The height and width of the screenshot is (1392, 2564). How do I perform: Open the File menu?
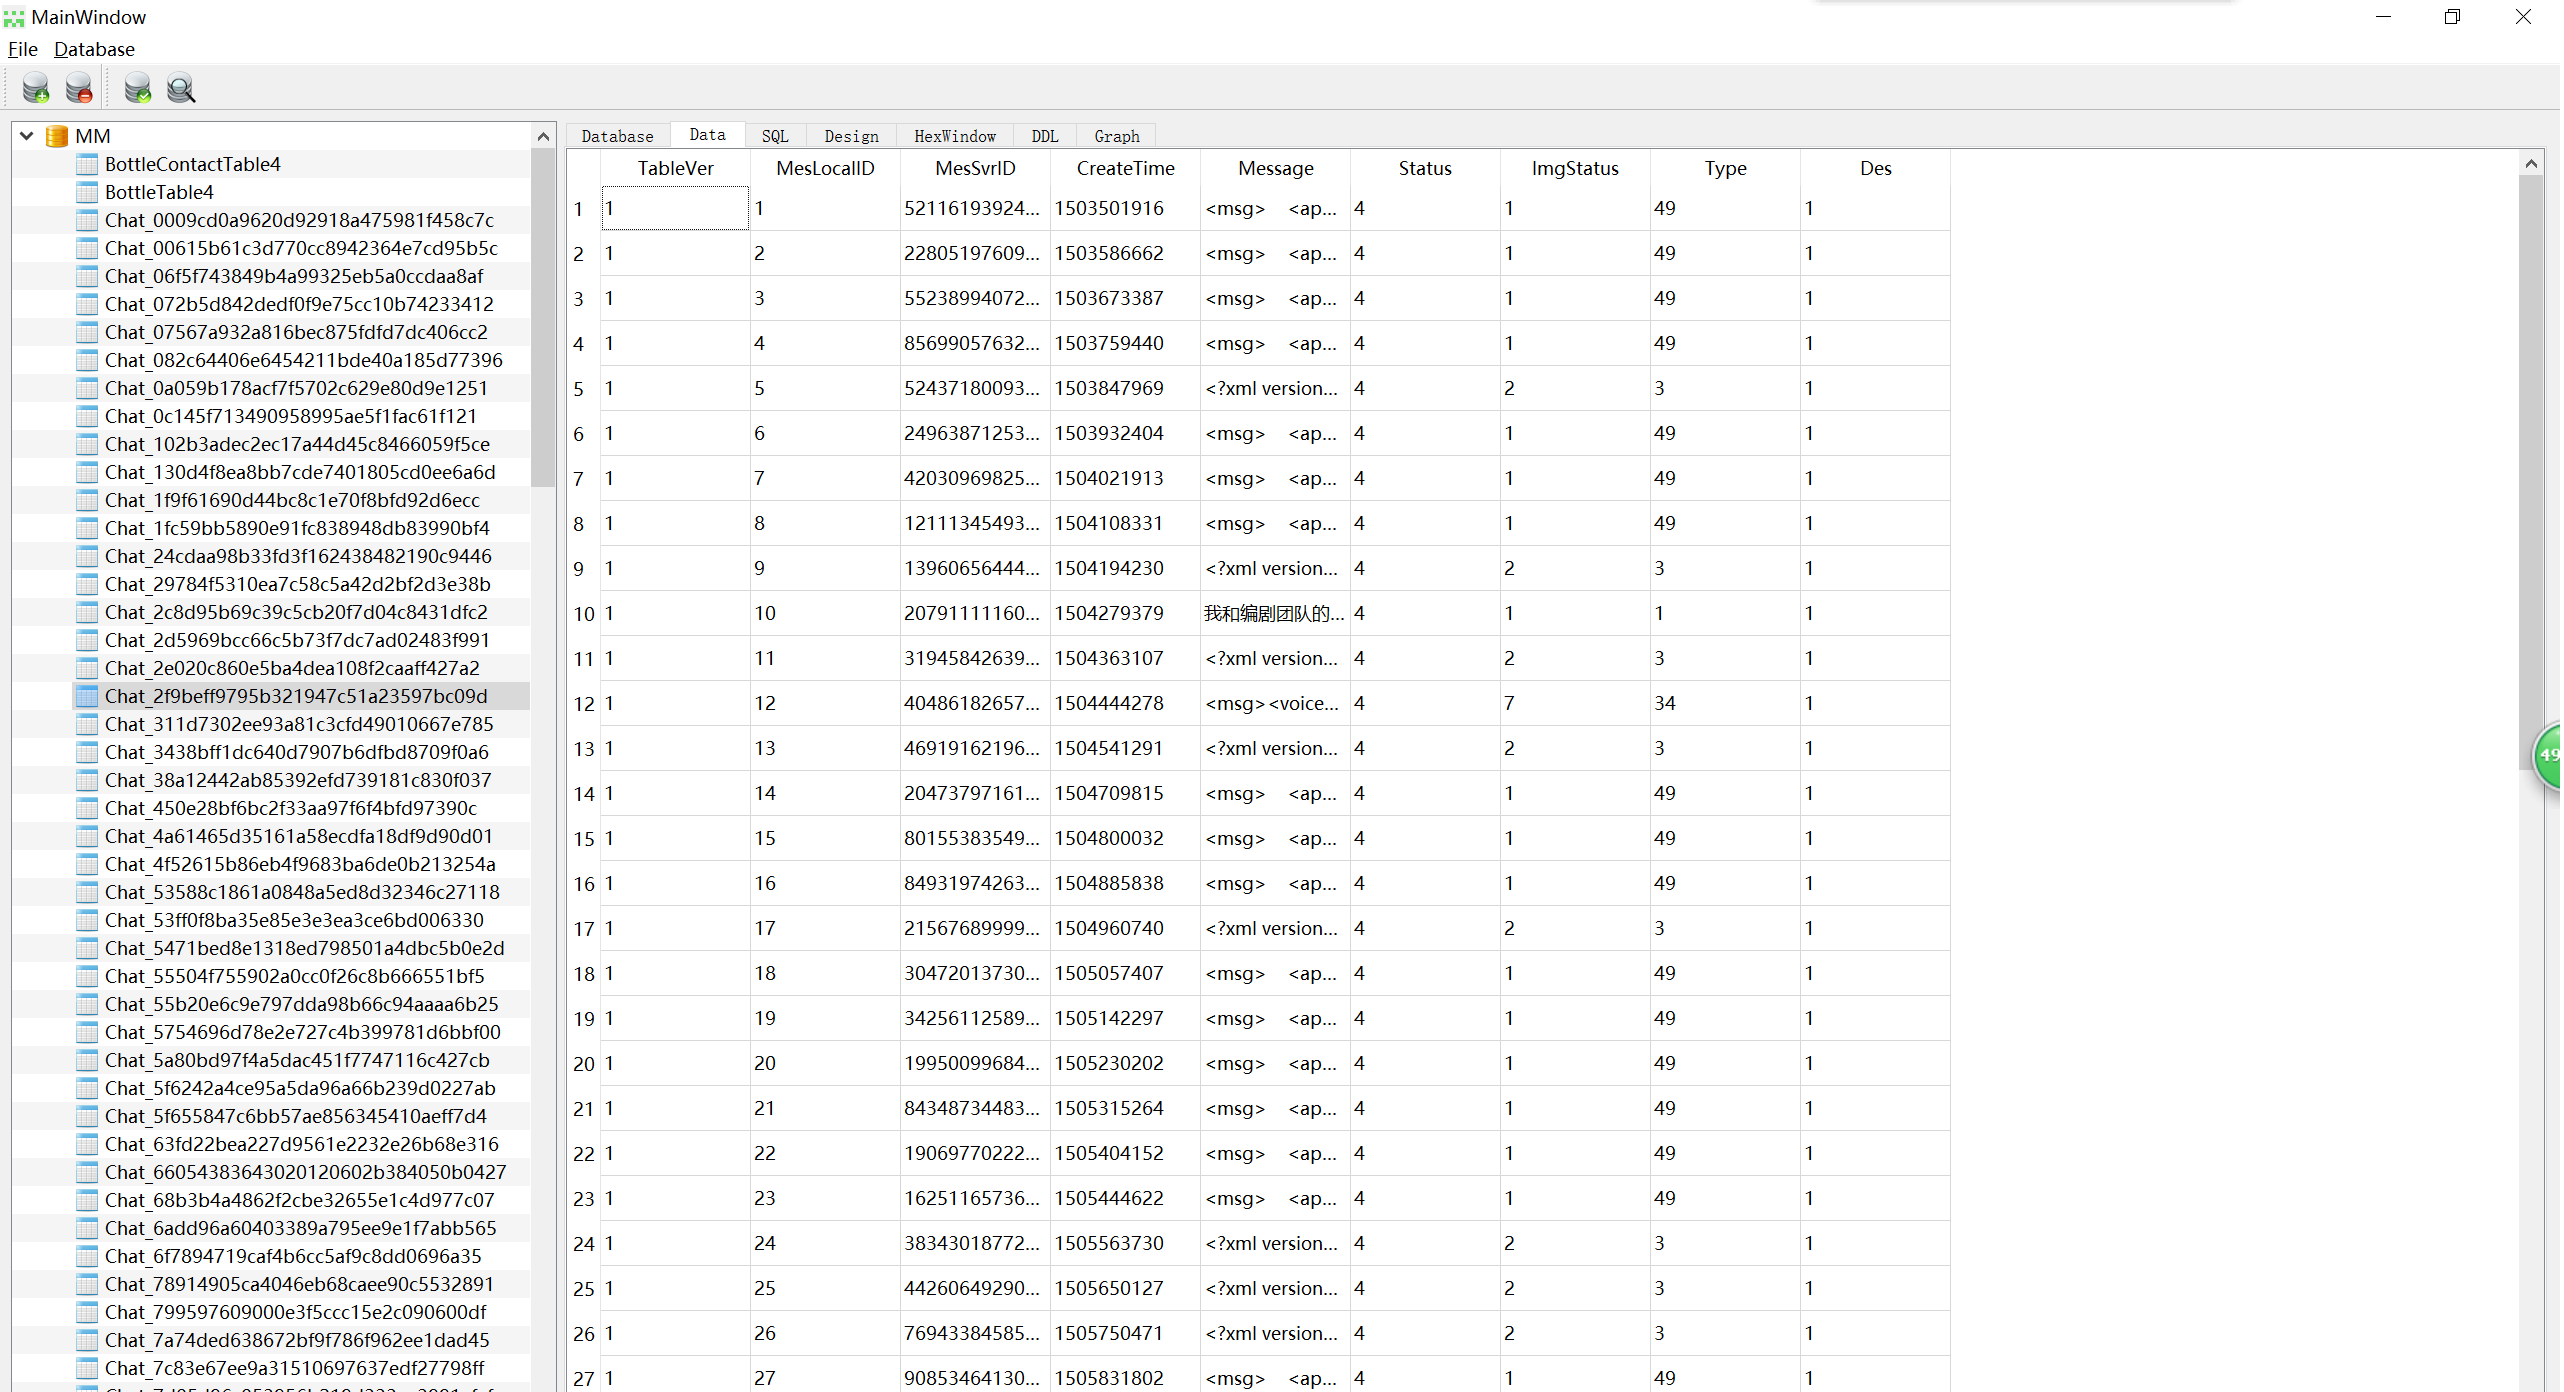(23, 49)
